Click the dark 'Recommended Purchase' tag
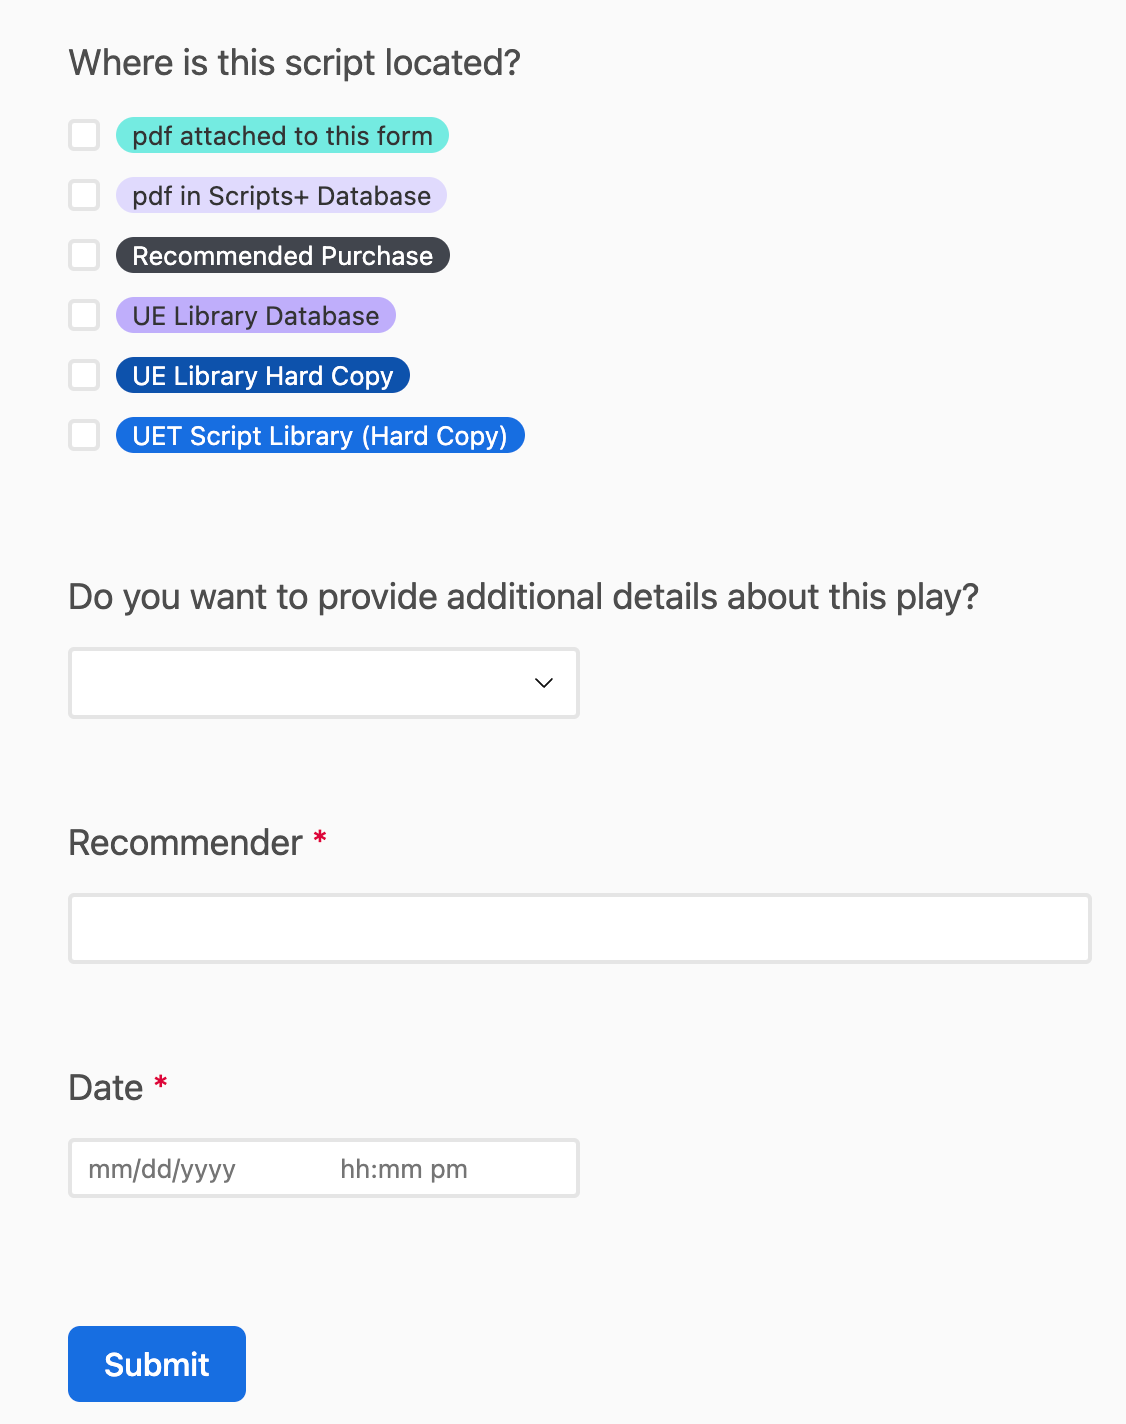The height and width of the screenshot is (1424, 1126). click(282, 255)
